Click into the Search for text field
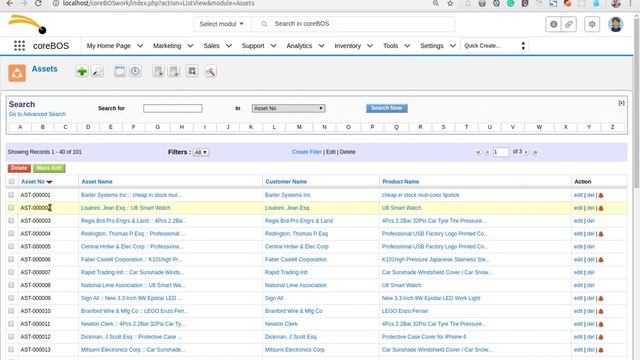The width and height of the screenshot is (640, 360). (172, 108)
